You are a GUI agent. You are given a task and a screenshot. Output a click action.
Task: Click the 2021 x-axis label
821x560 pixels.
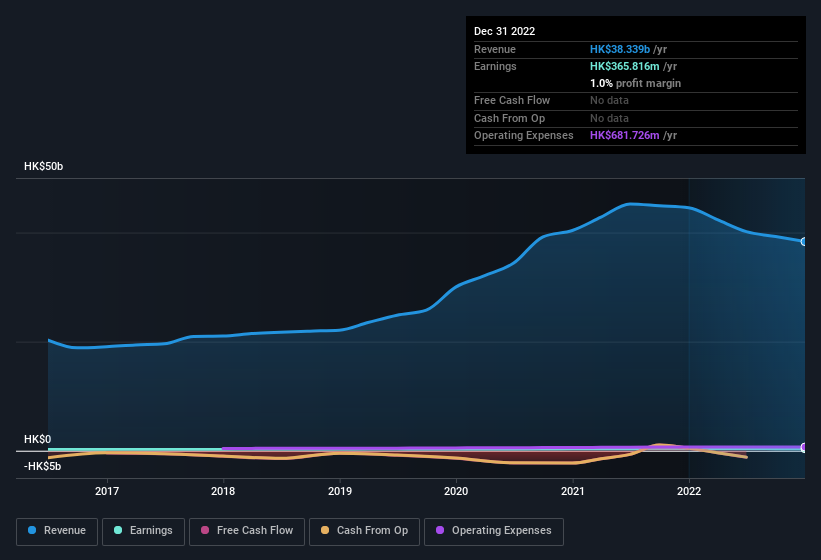(x=573, y=491)
